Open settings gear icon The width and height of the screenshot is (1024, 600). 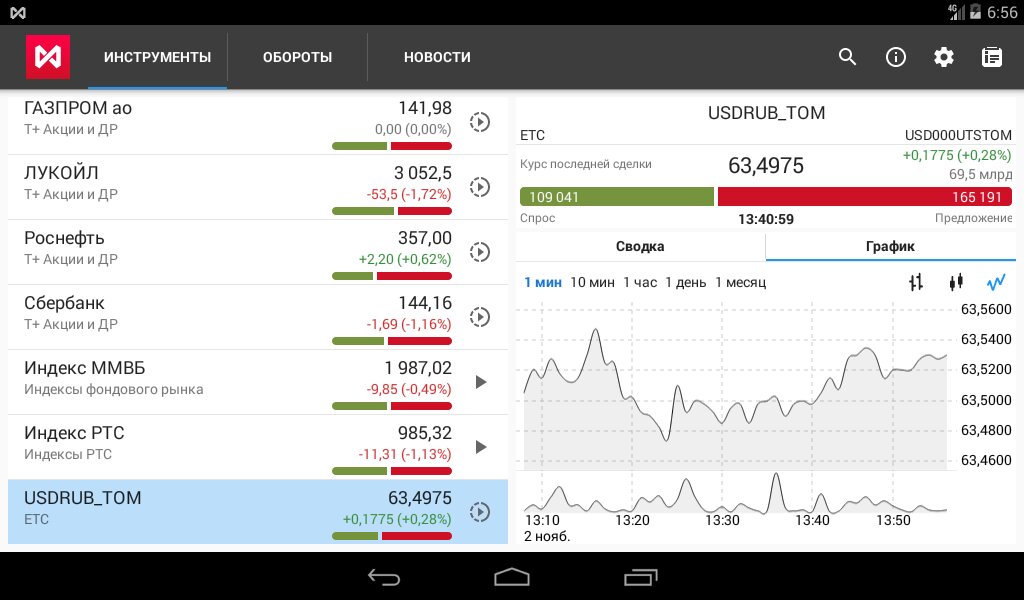click(944, 57)
